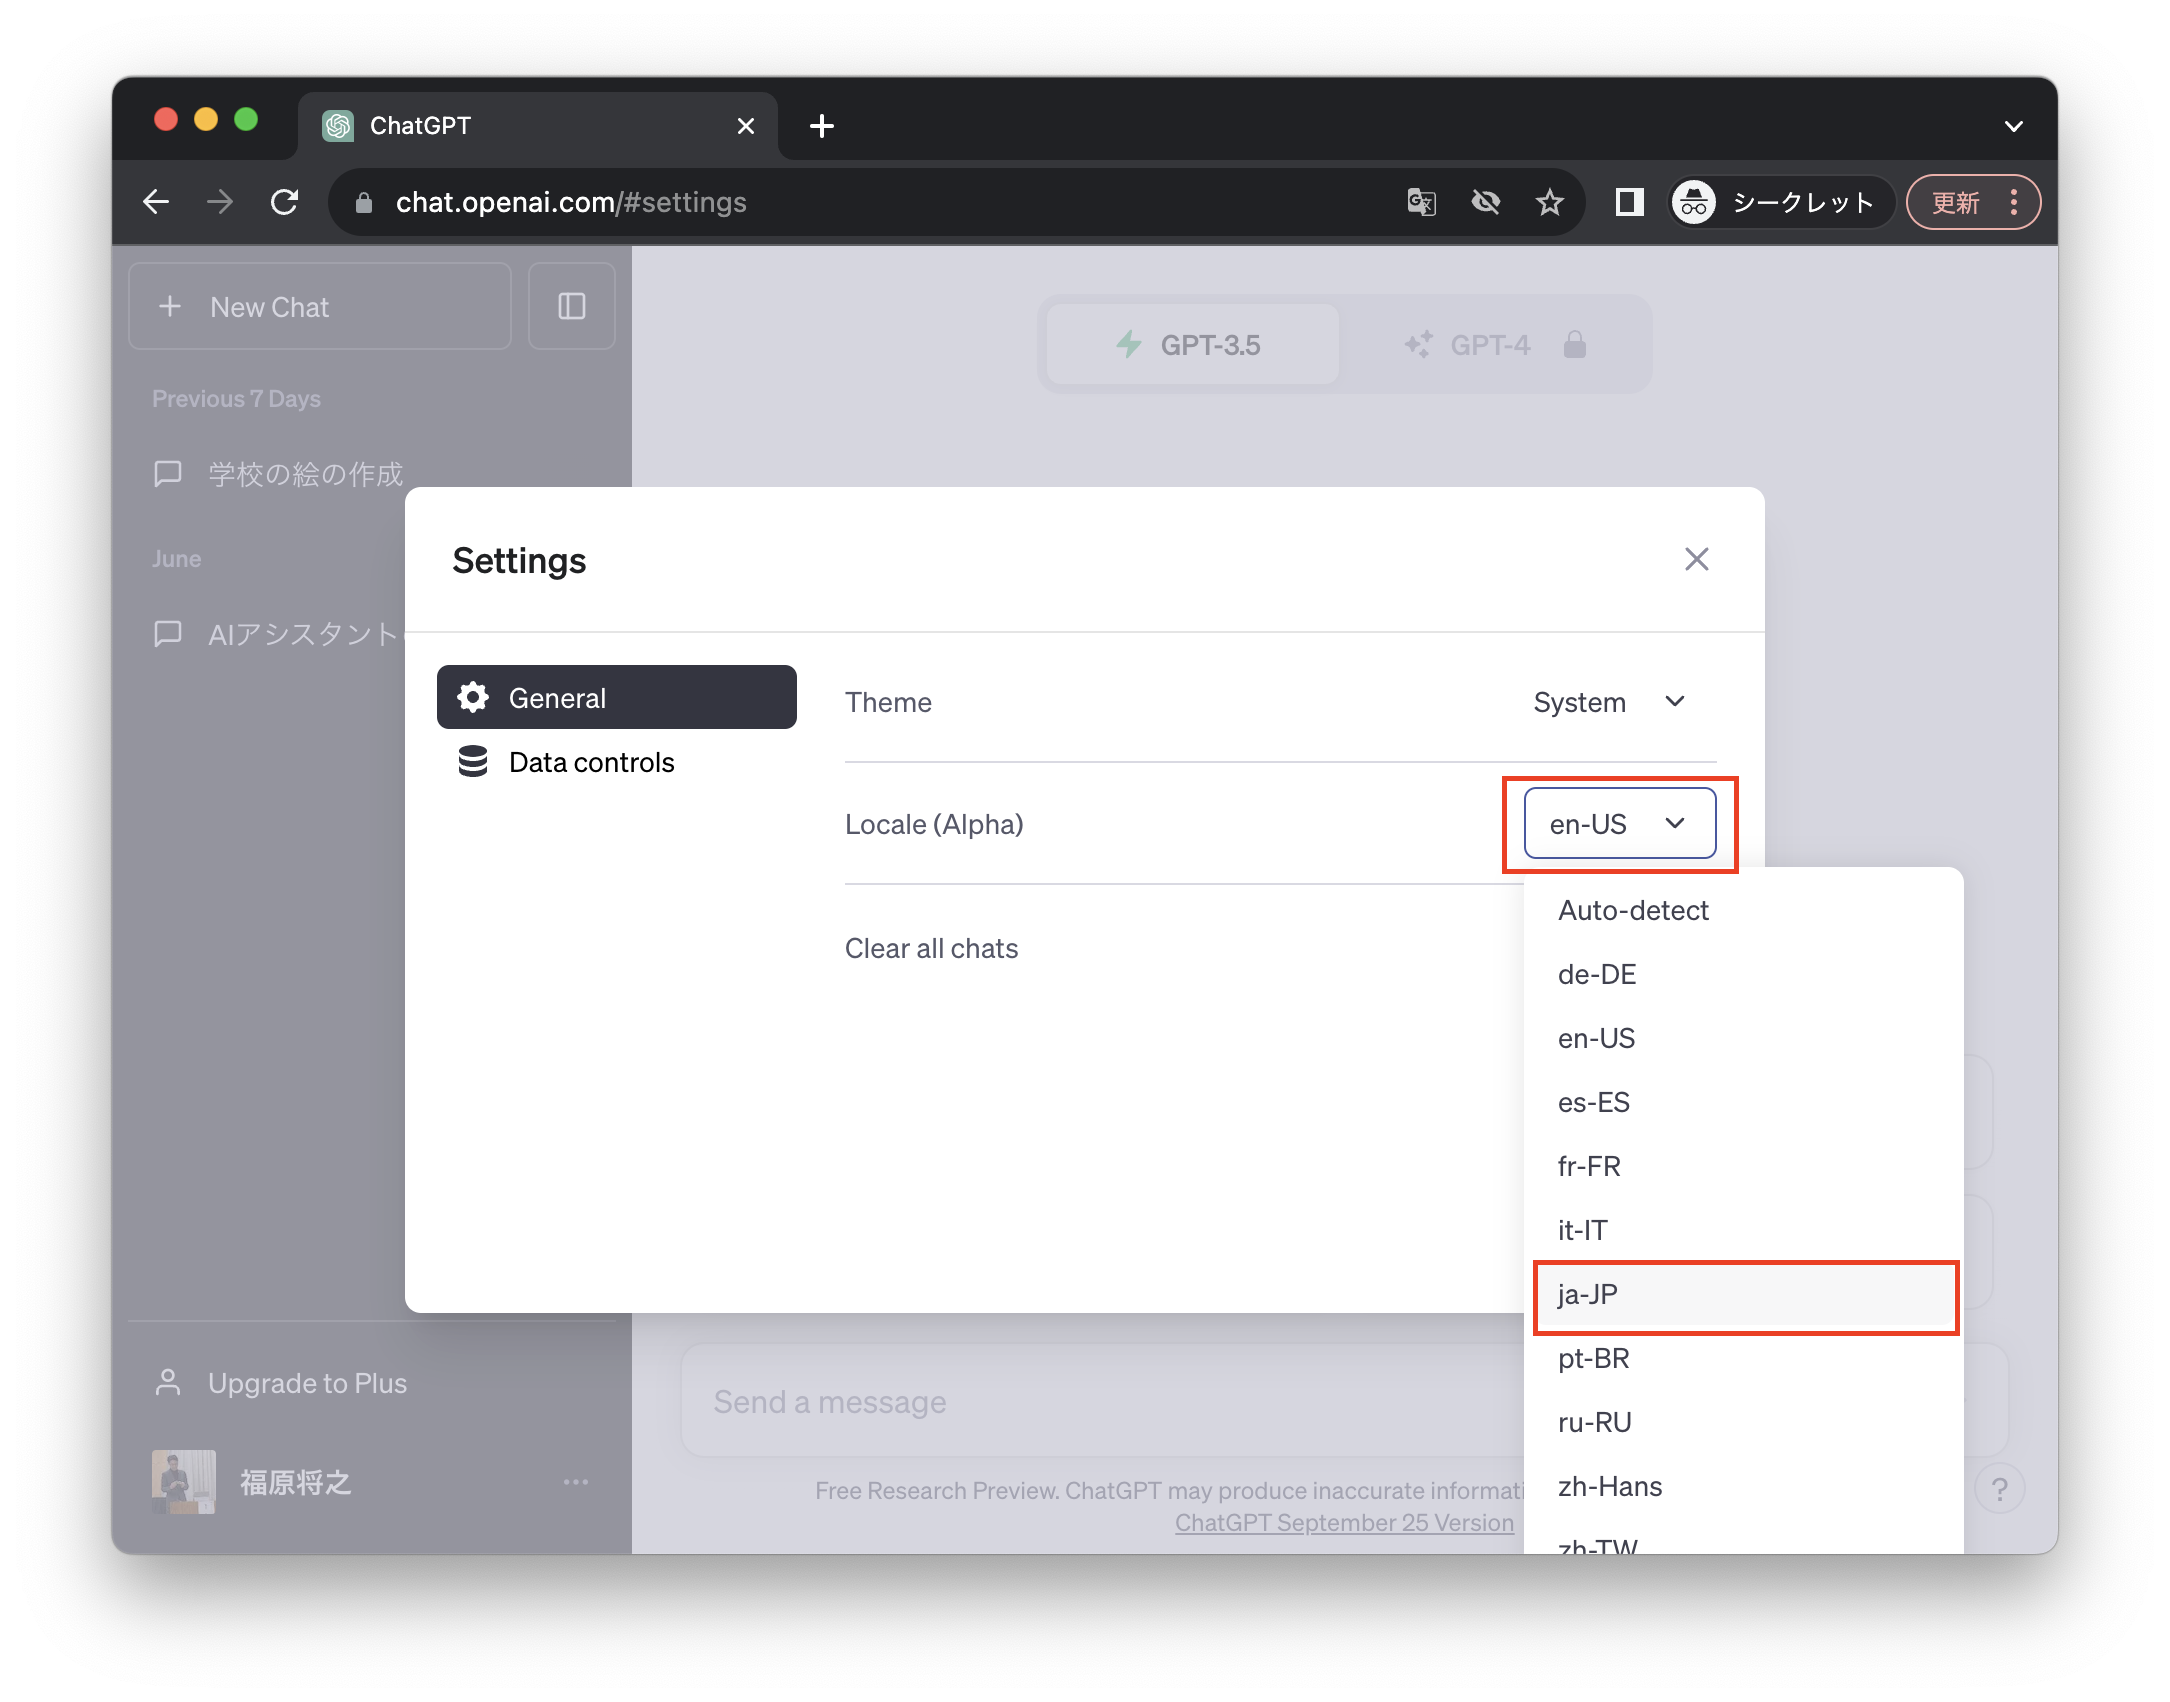Open the Chrome three-dot menu
The height and width of the screenshot is (1702, 2170).
pos(2014,202)
